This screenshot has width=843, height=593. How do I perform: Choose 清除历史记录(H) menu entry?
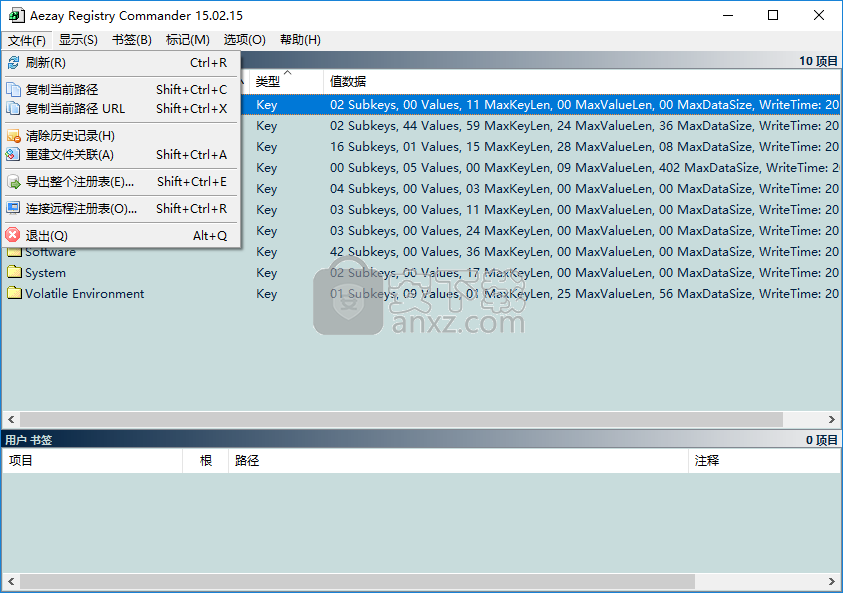point(122,136)
